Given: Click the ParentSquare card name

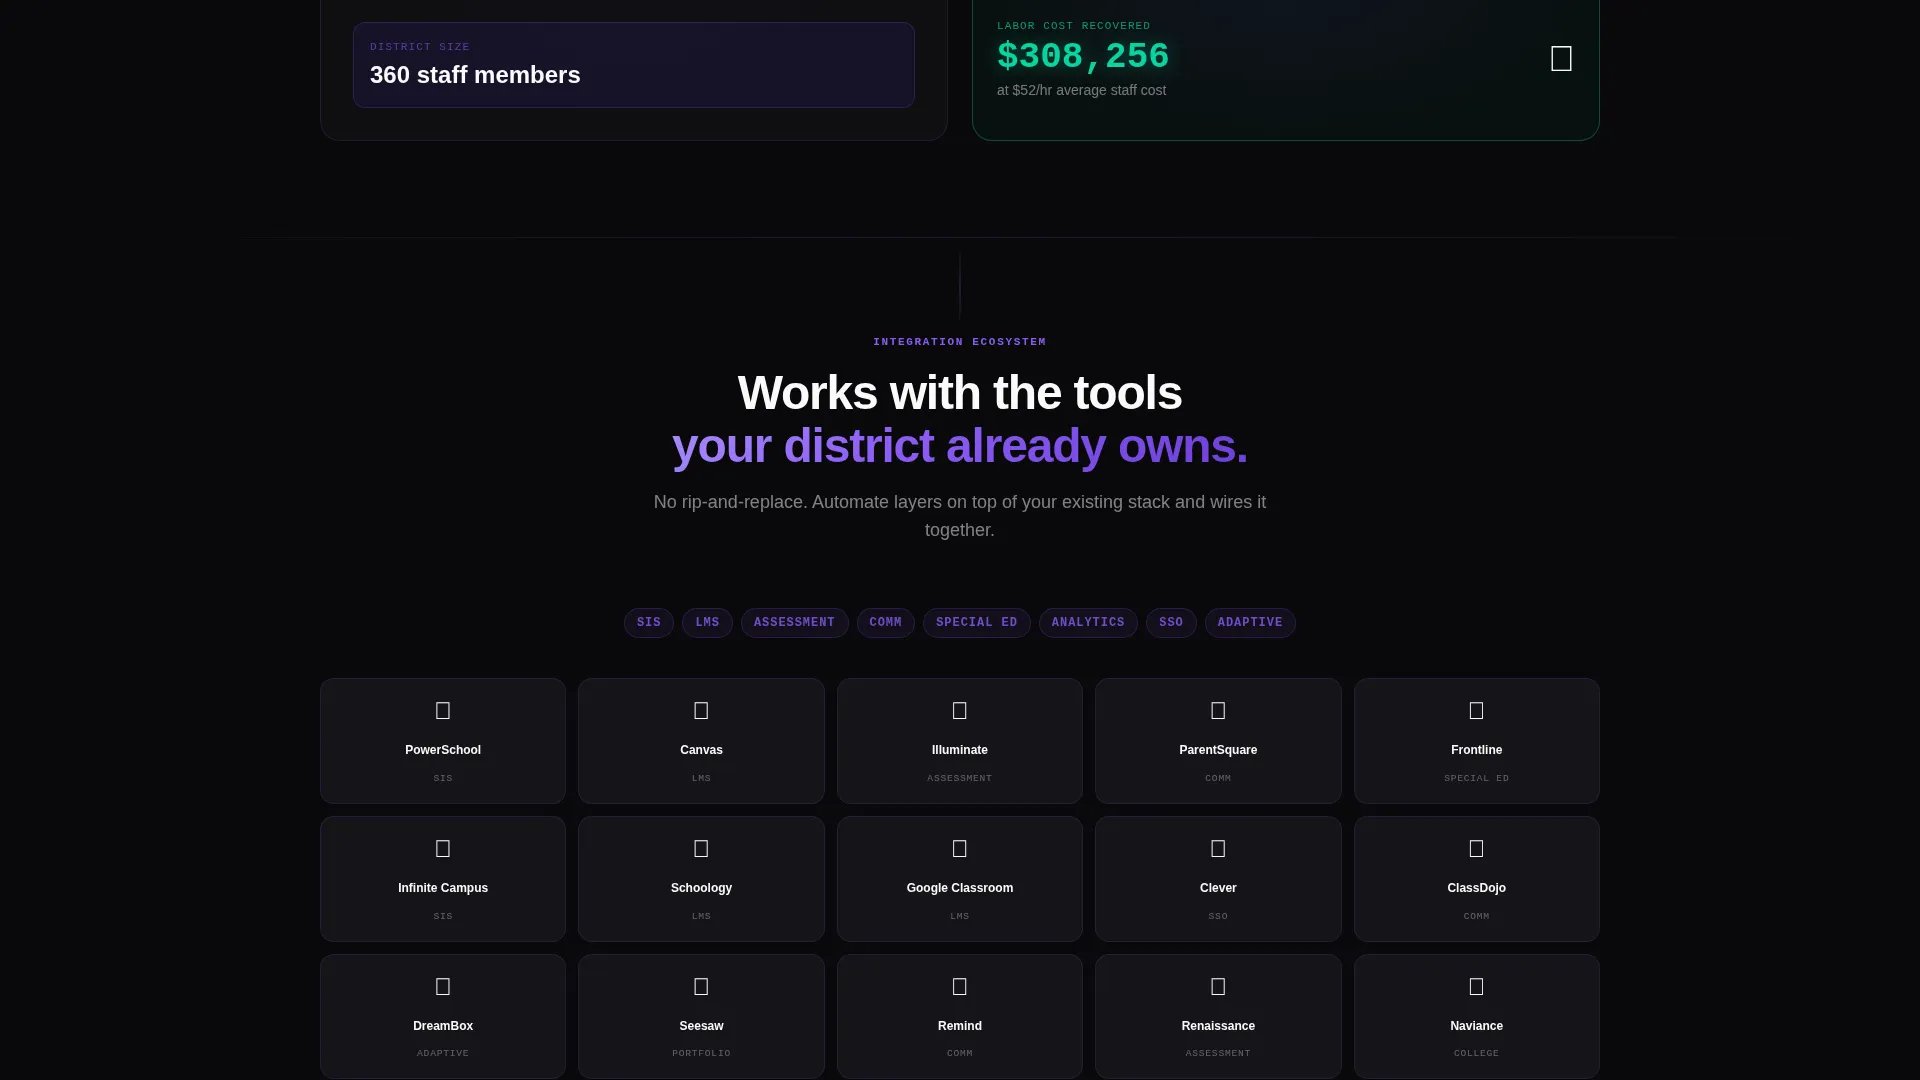Looking at the screenshot, I should pos(1218,750).
